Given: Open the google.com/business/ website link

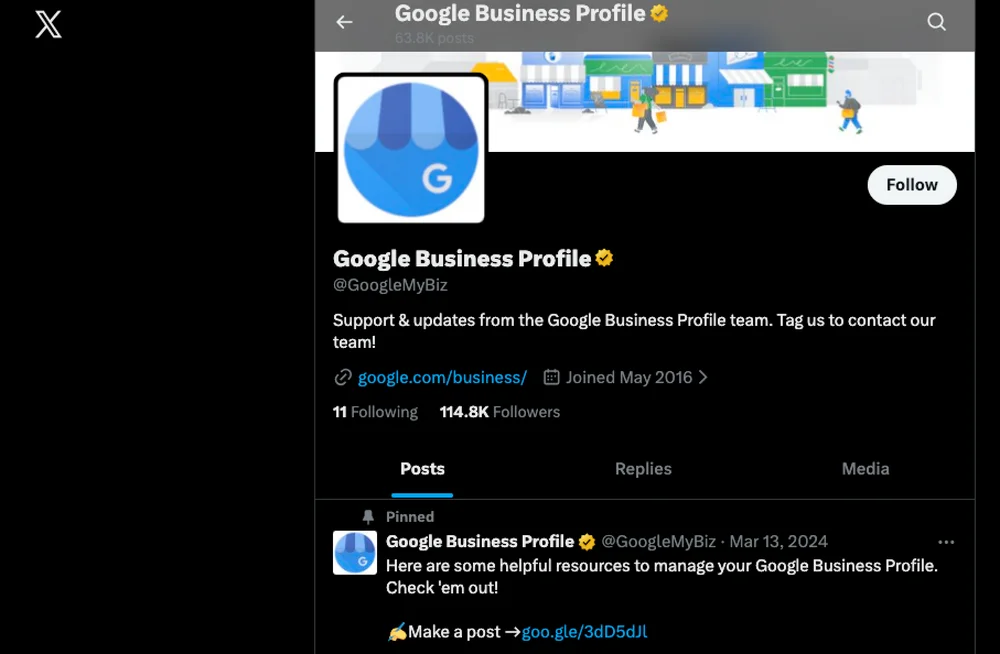Looking at the screenshot, I should click(443, 377).
